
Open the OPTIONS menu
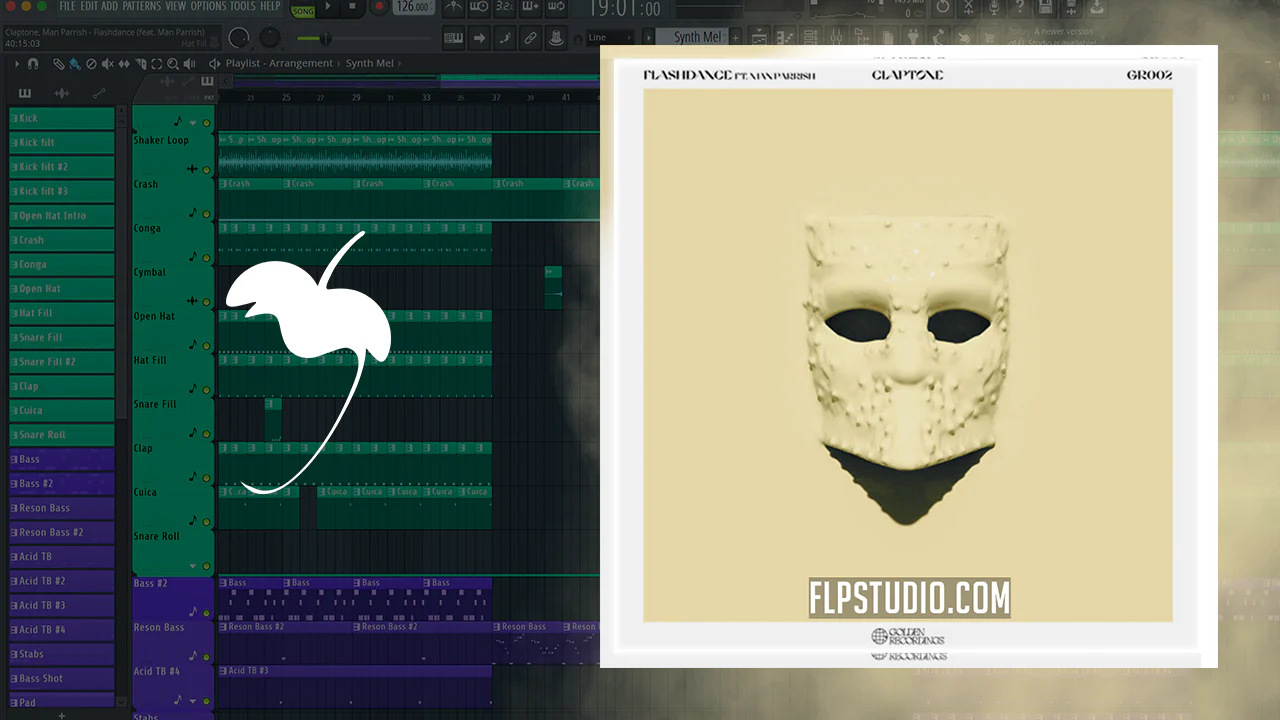pos(208,6)
